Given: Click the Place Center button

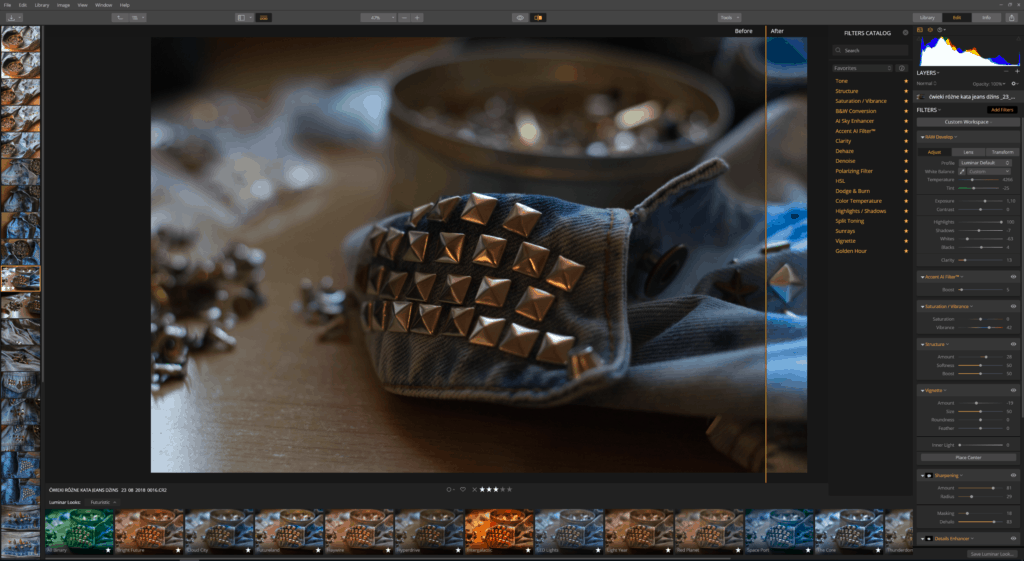Looking at the screenshot, I should coord(966,457).
